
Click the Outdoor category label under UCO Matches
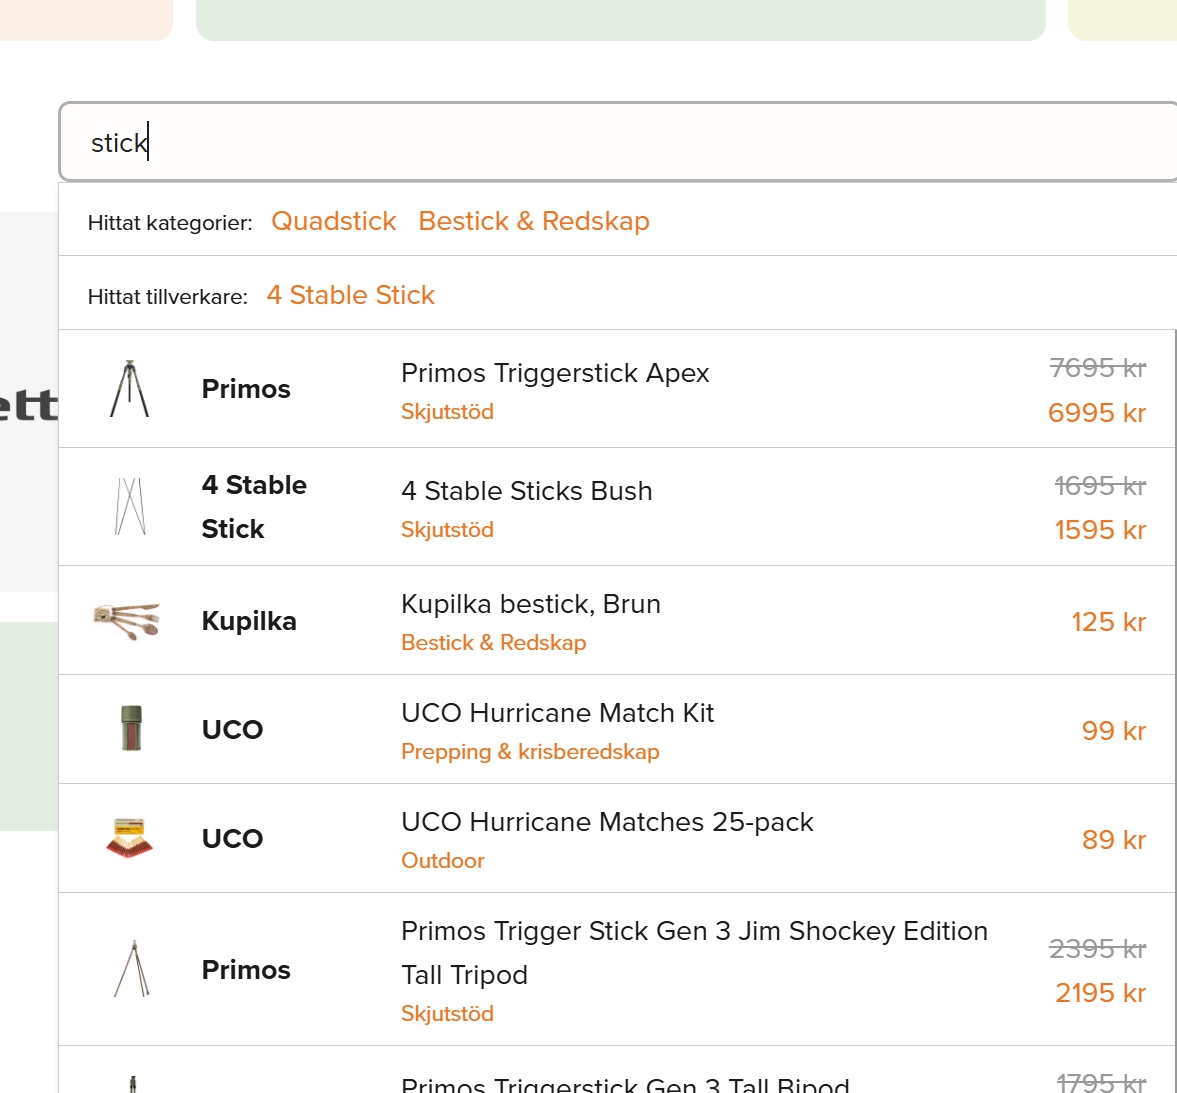click(x=442, y=861)
